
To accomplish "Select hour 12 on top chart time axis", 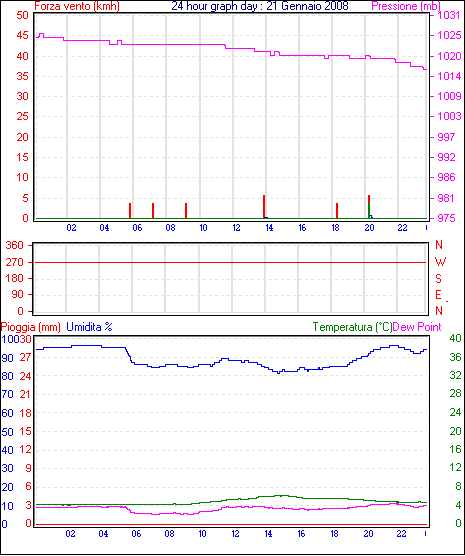I will point(236,228).
